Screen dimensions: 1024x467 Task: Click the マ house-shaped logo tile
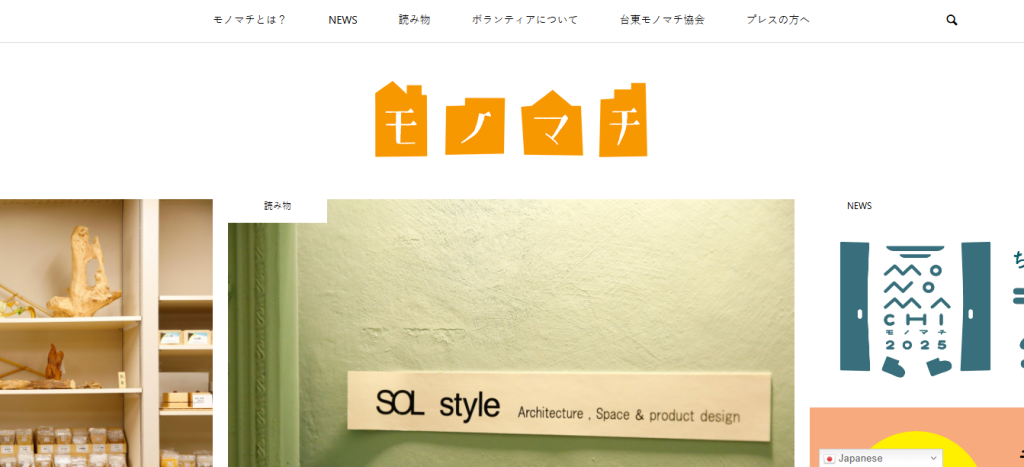point(553,123)
